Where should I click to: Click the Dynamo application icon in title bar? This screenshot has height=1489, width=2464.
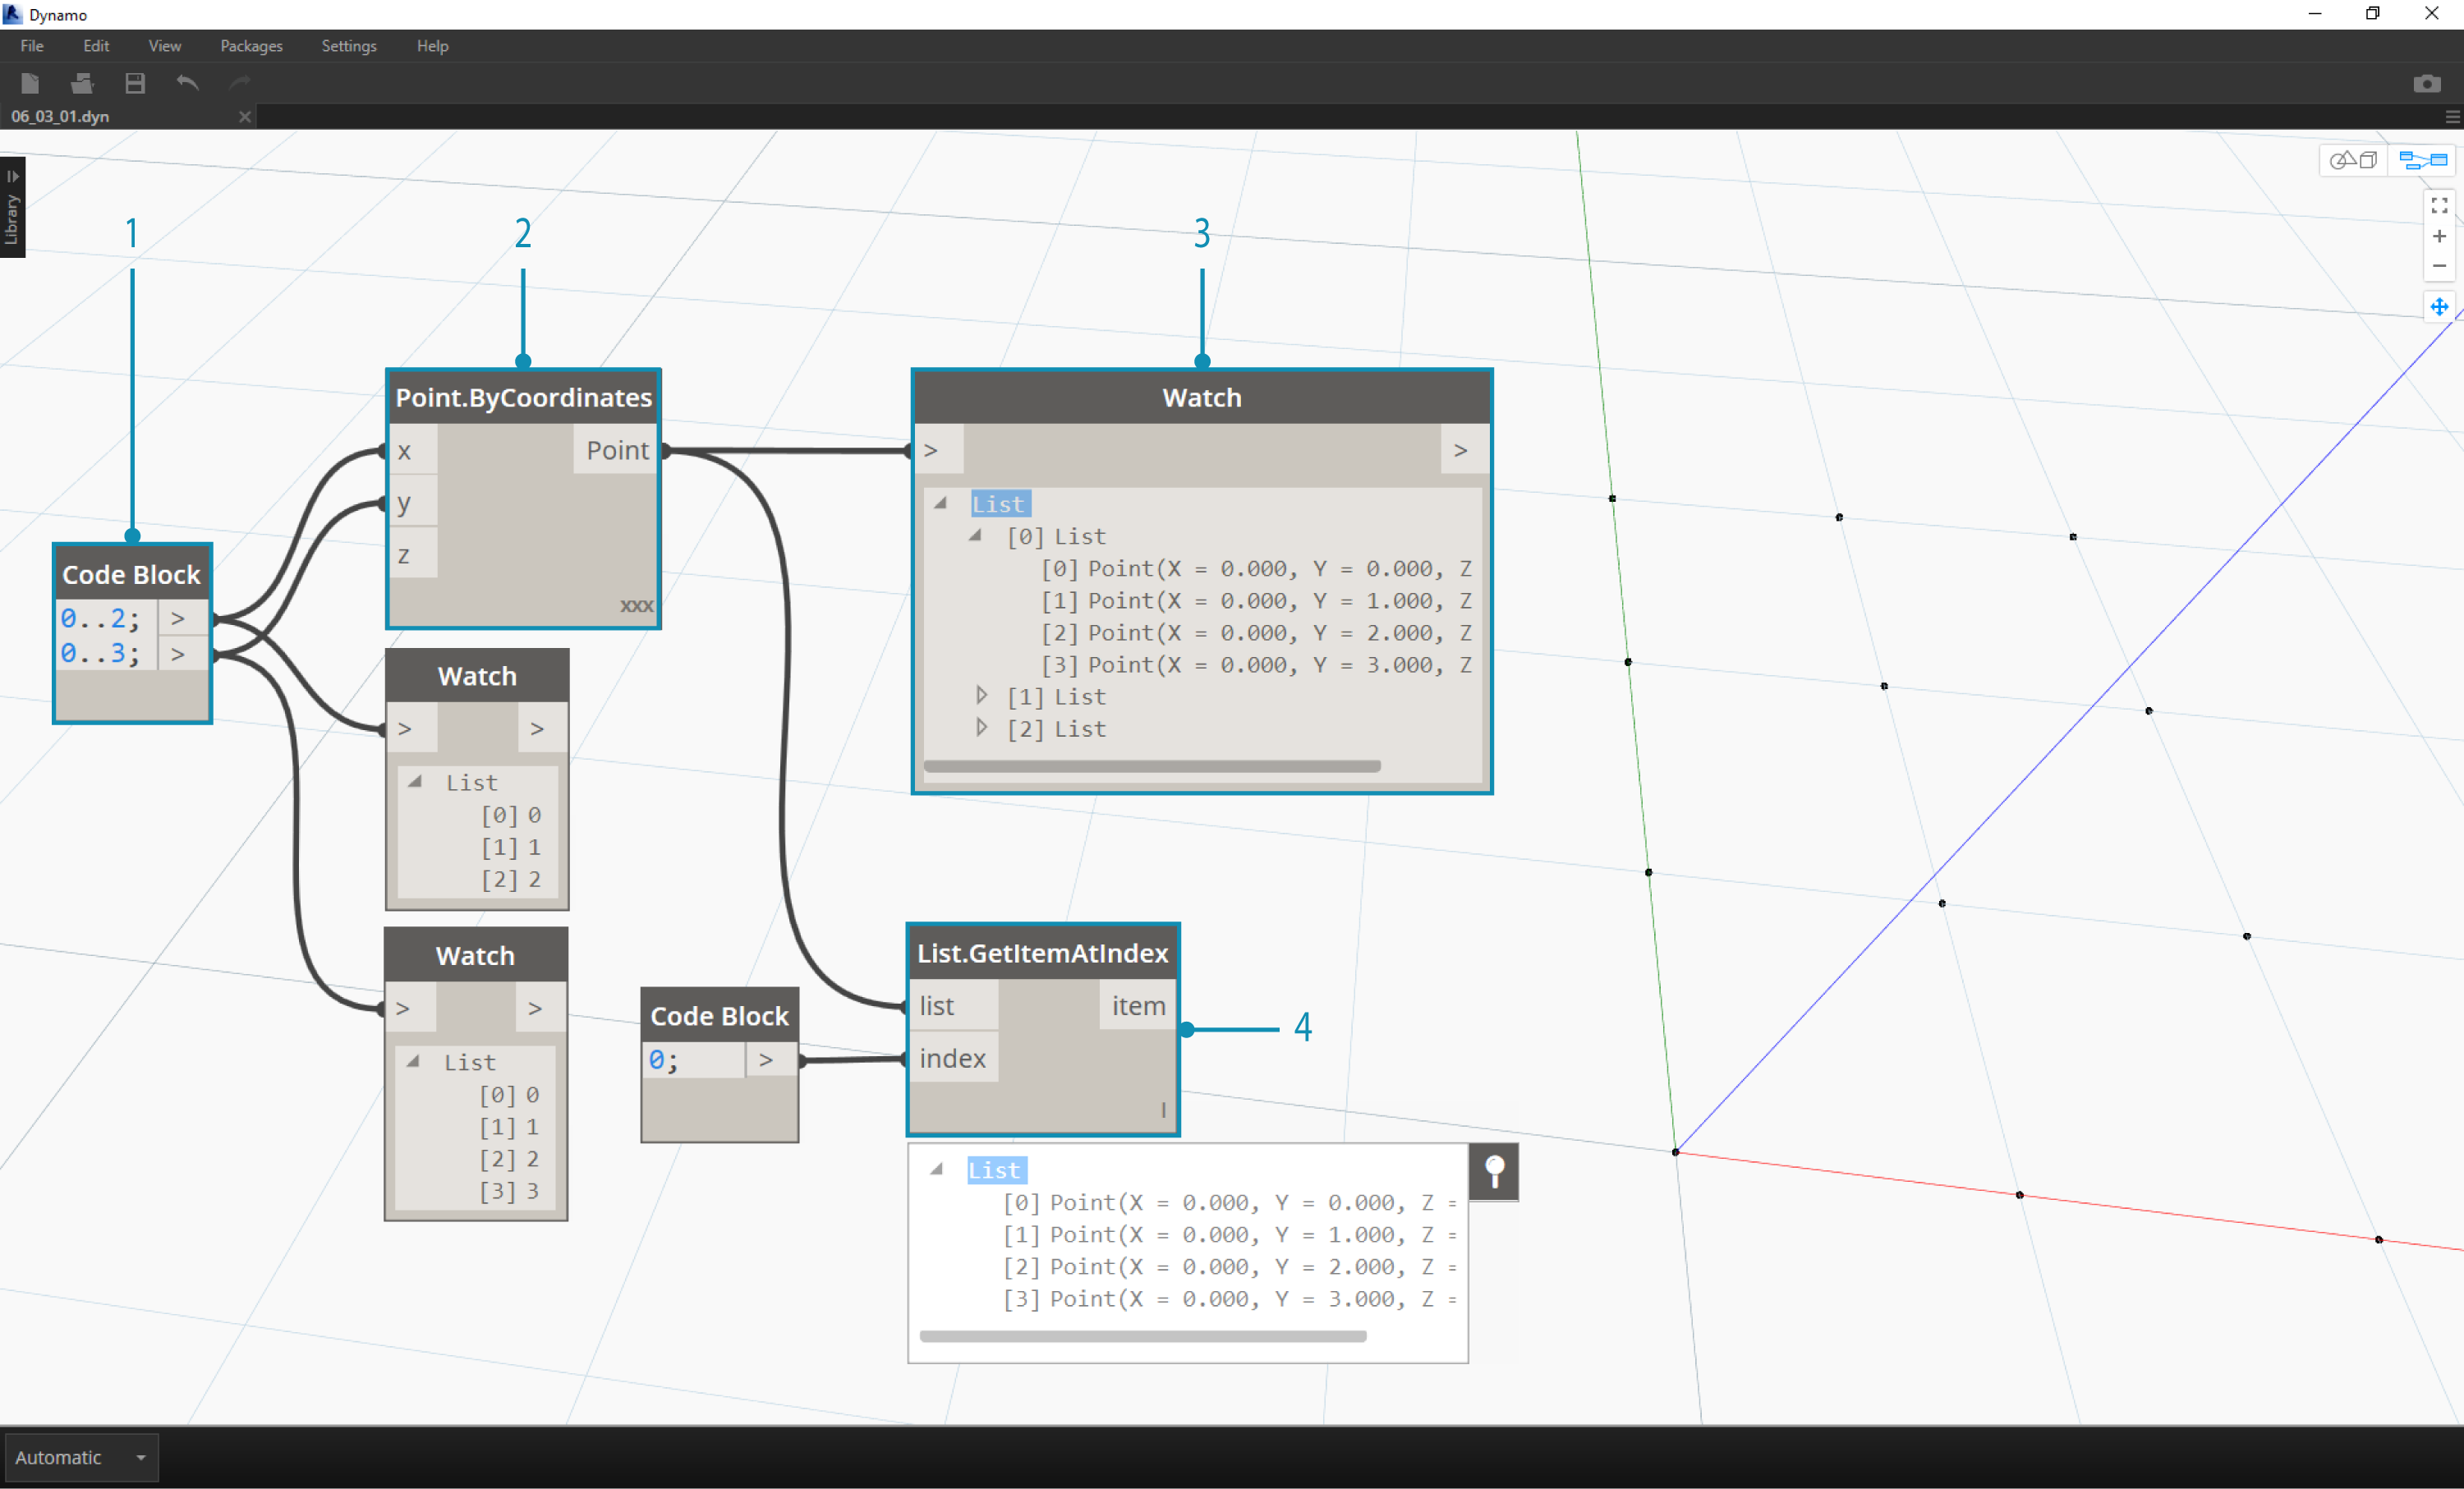[13, 14]
